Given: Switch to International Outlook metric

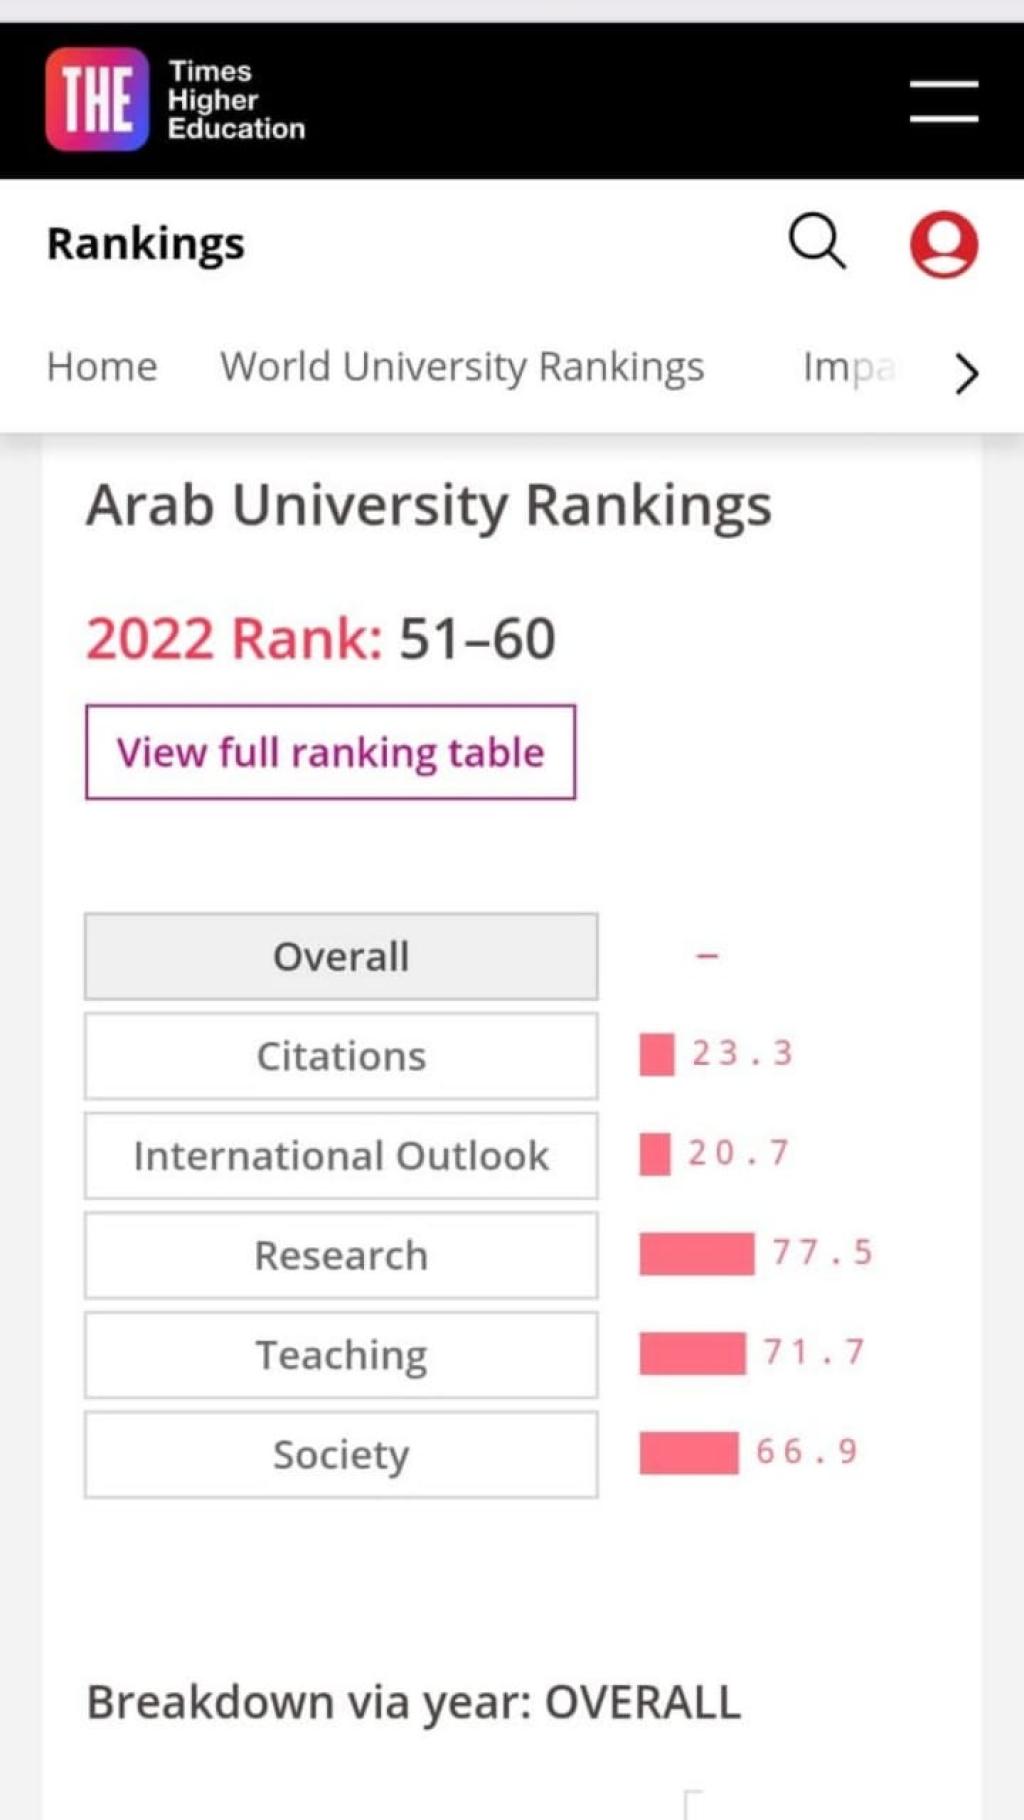Looking at the screenshot, I should [x=341, y=1156].
